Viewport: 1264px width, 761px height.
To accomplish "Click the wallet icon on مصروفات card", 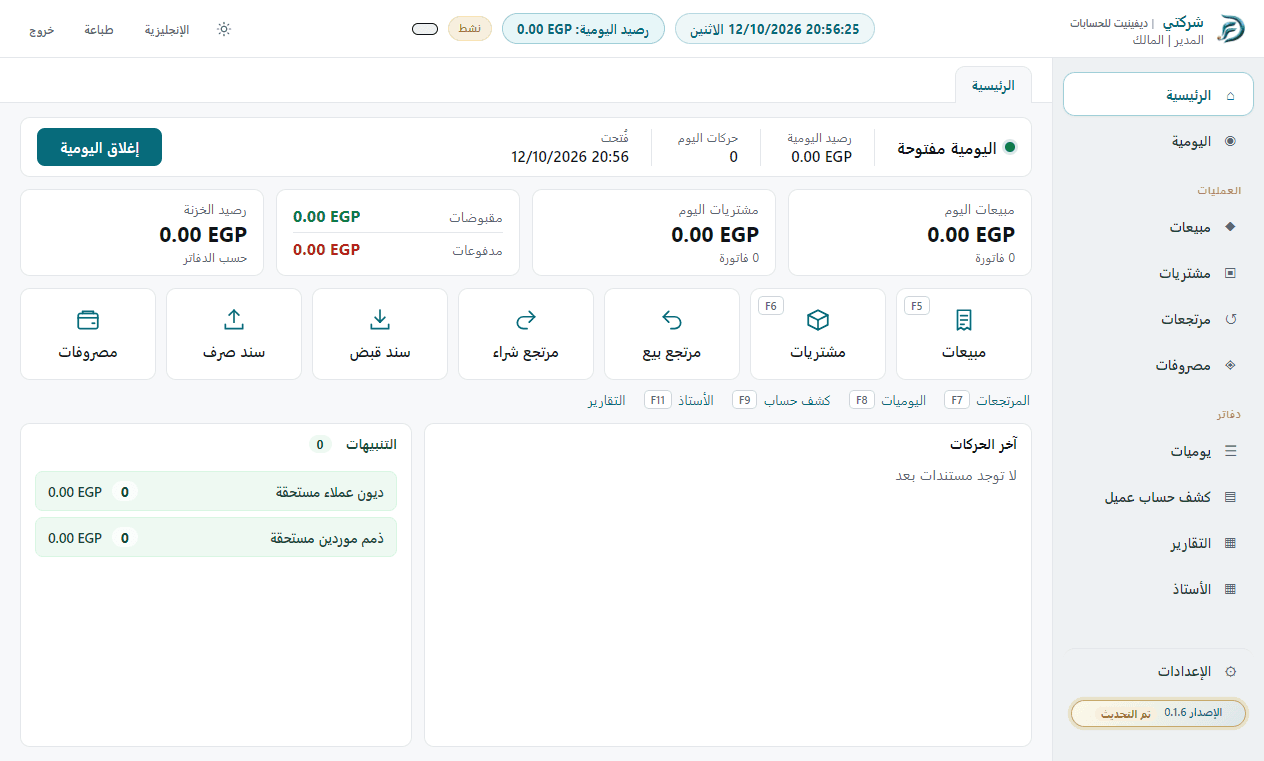I will pos(88,320).
